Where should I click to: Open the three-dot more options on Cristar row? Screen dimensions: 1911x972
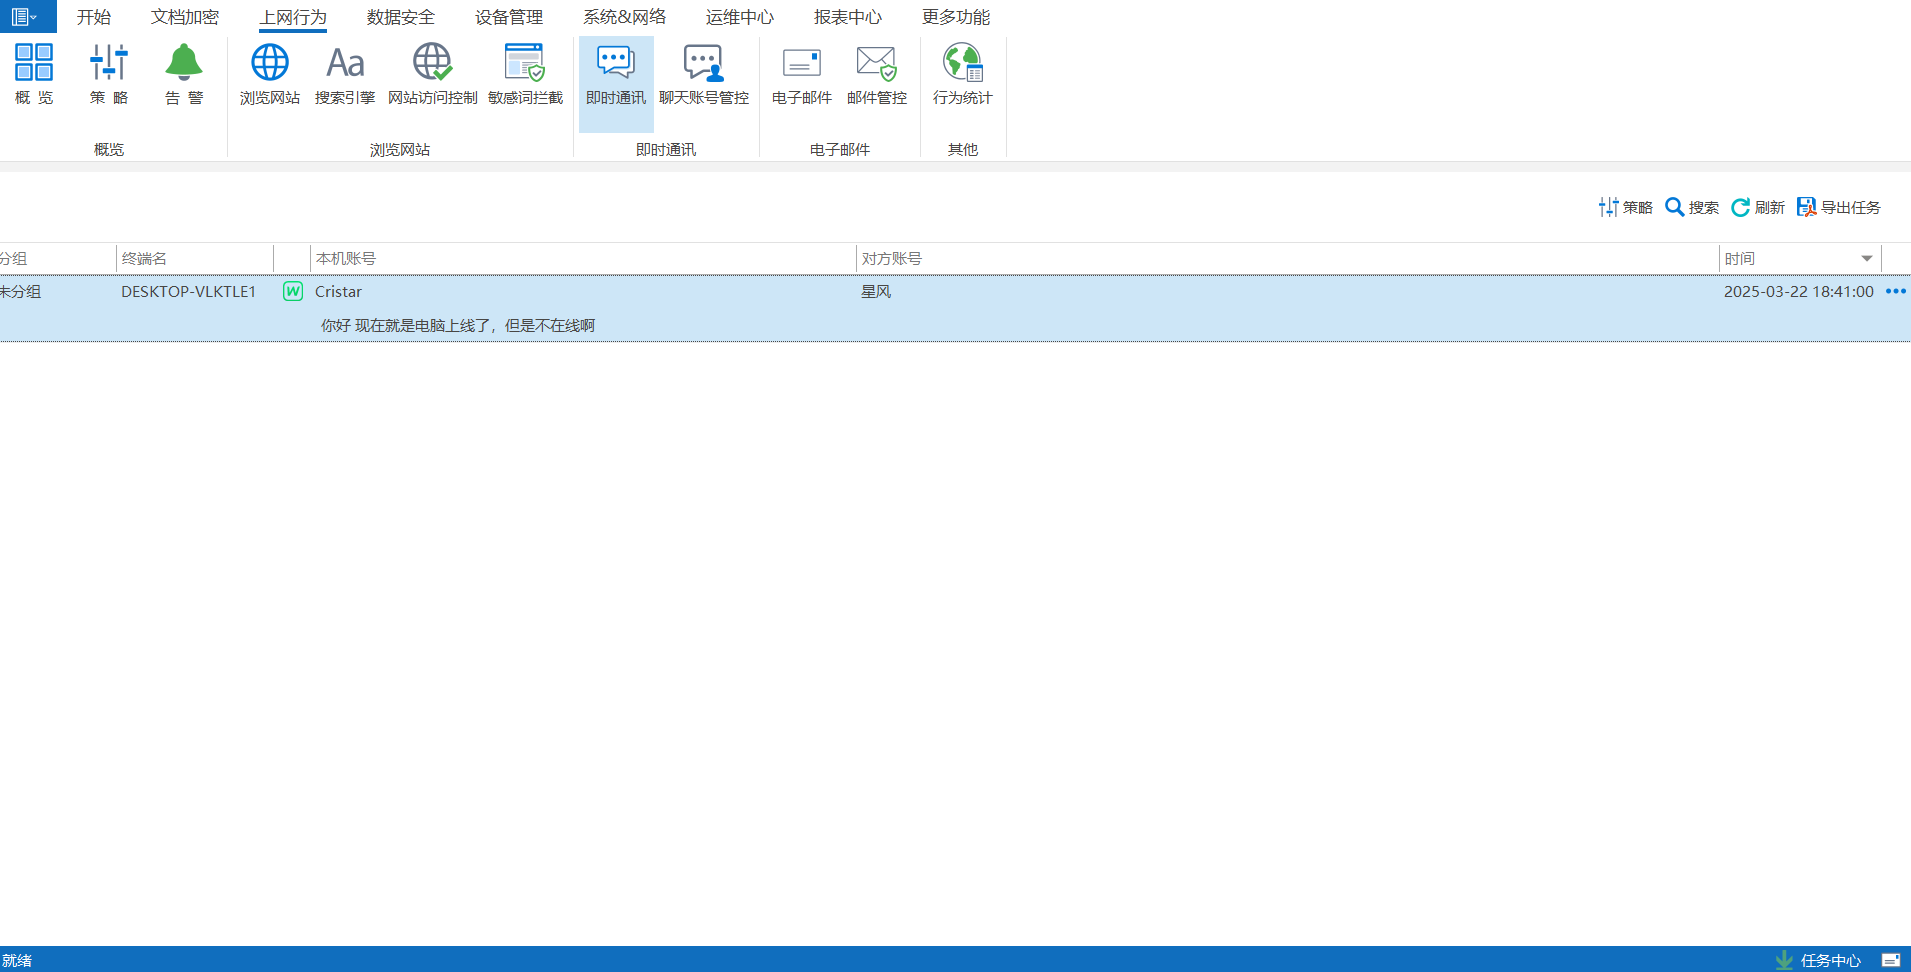click(1895, 292)
